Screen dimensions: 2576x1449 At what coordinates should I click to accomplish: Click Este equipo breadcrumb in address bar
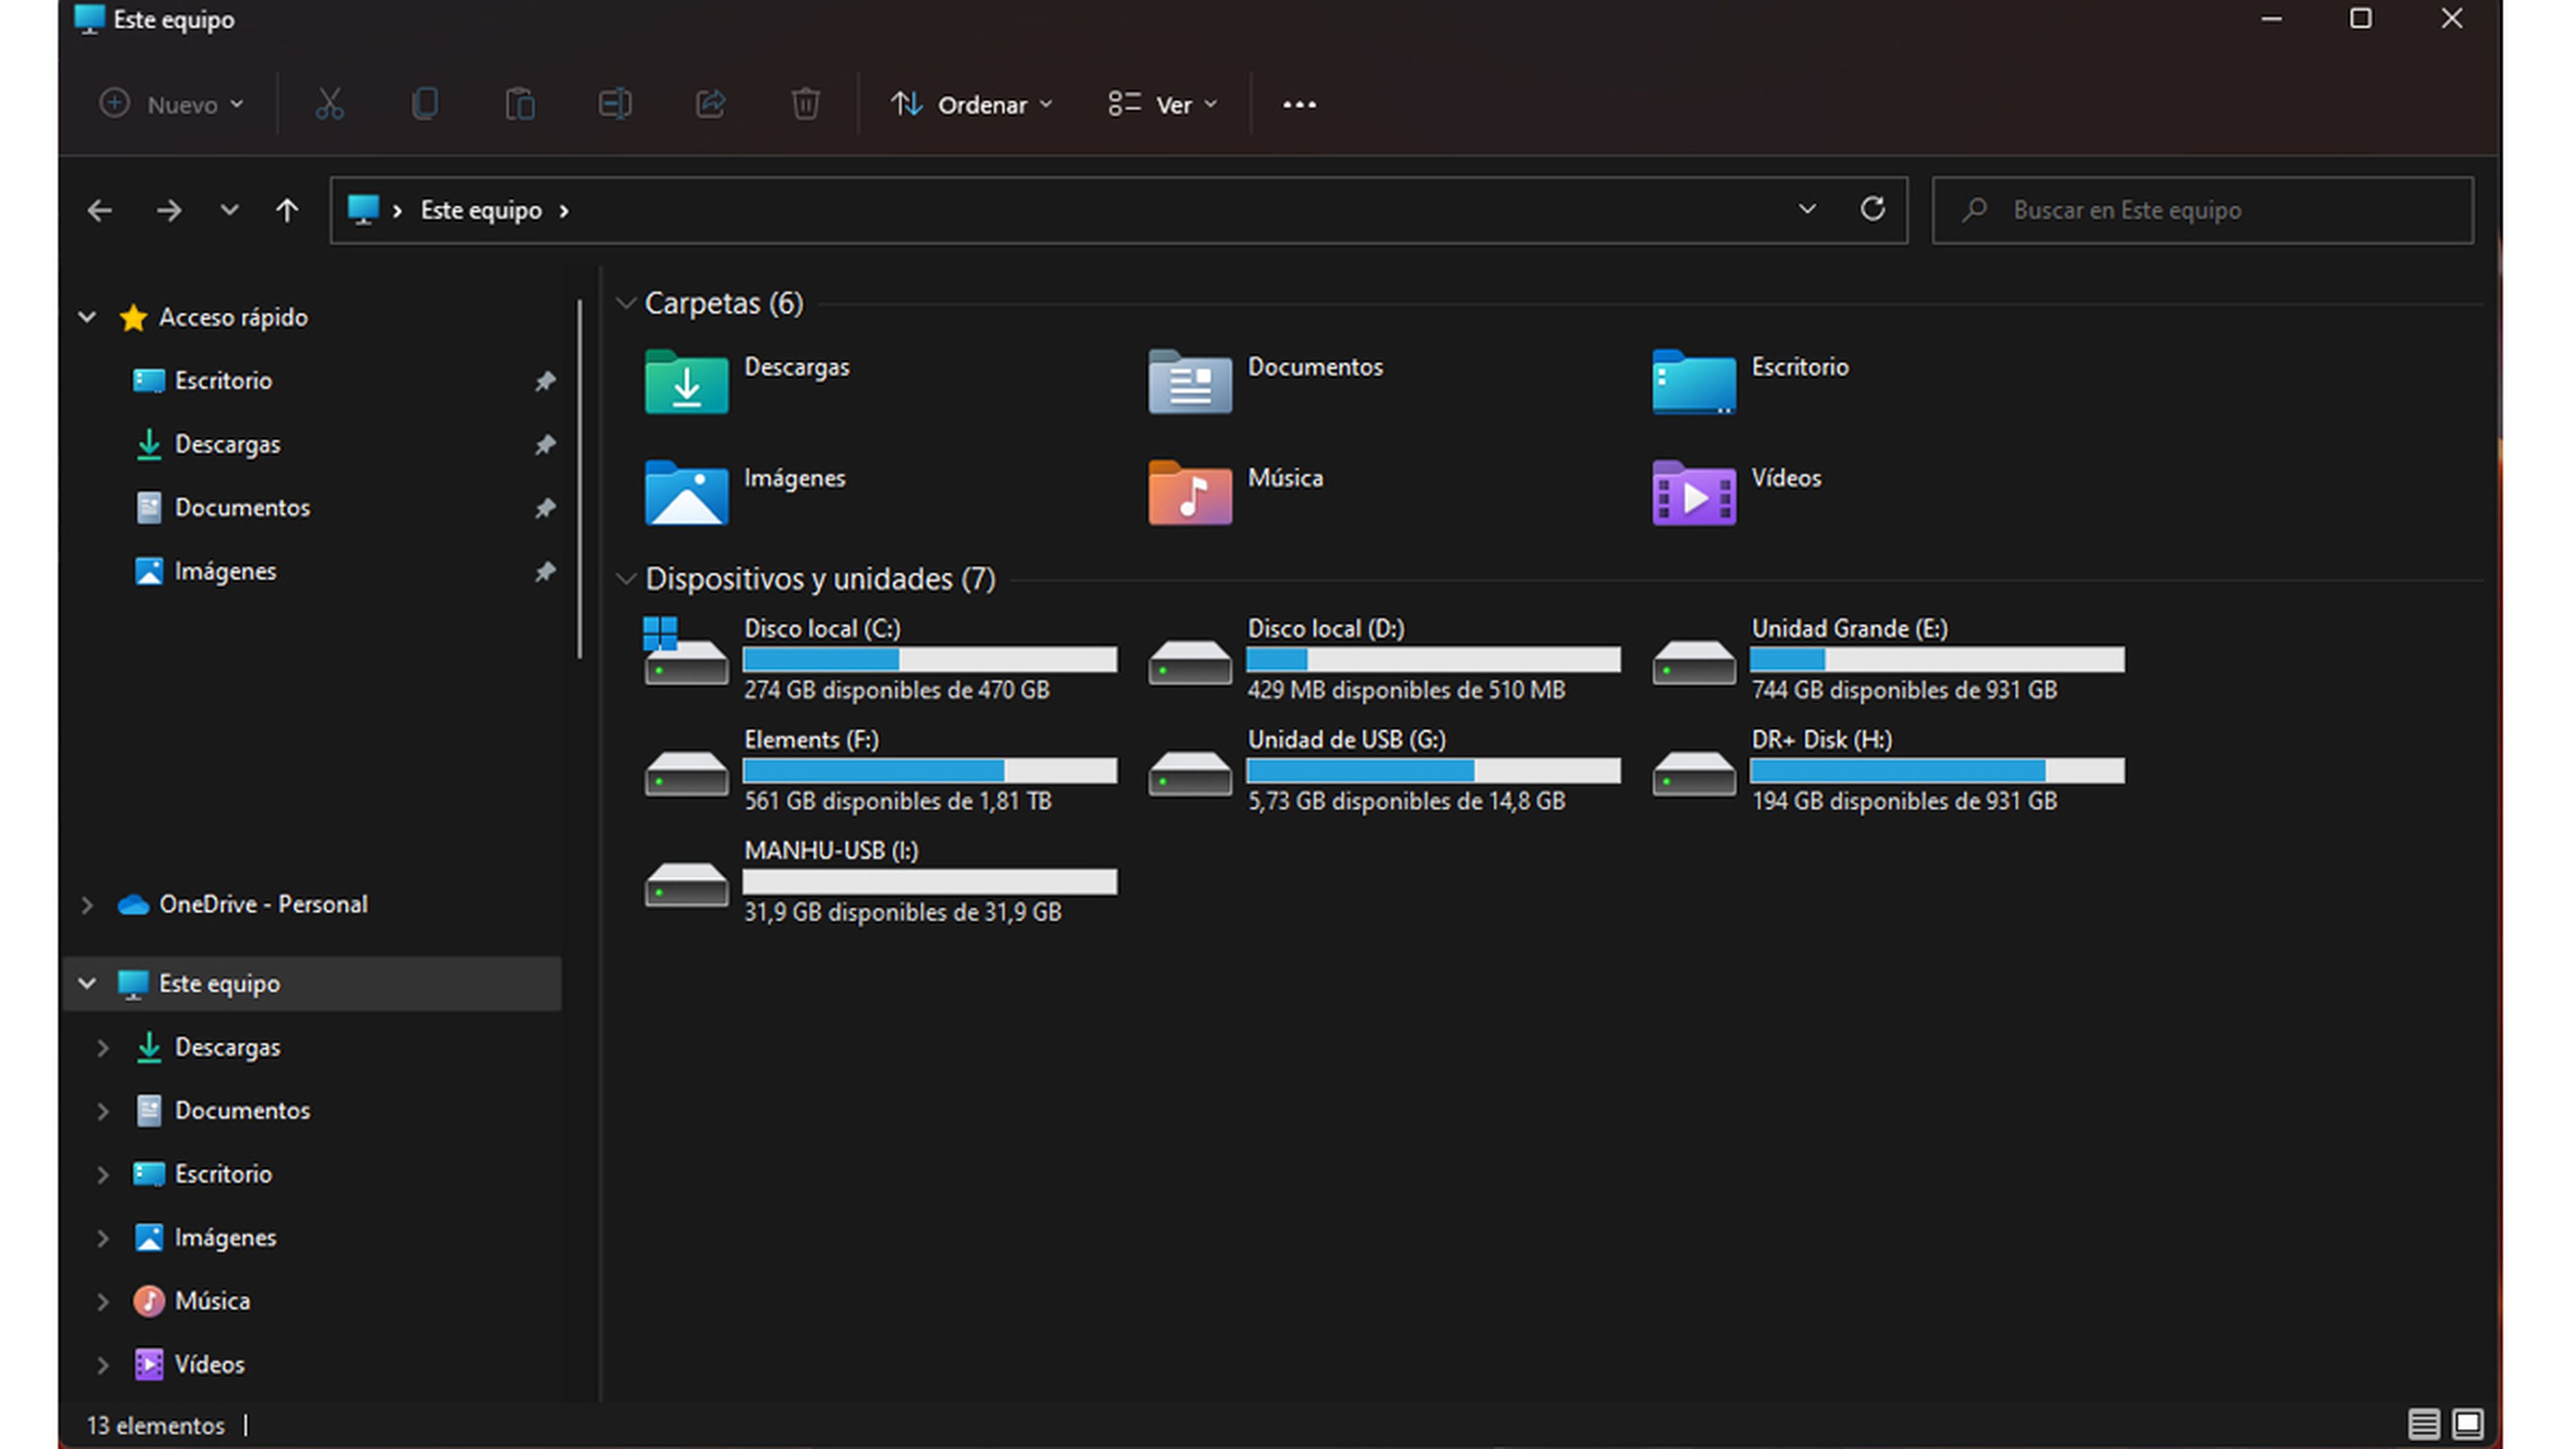[x=481, y=210]
